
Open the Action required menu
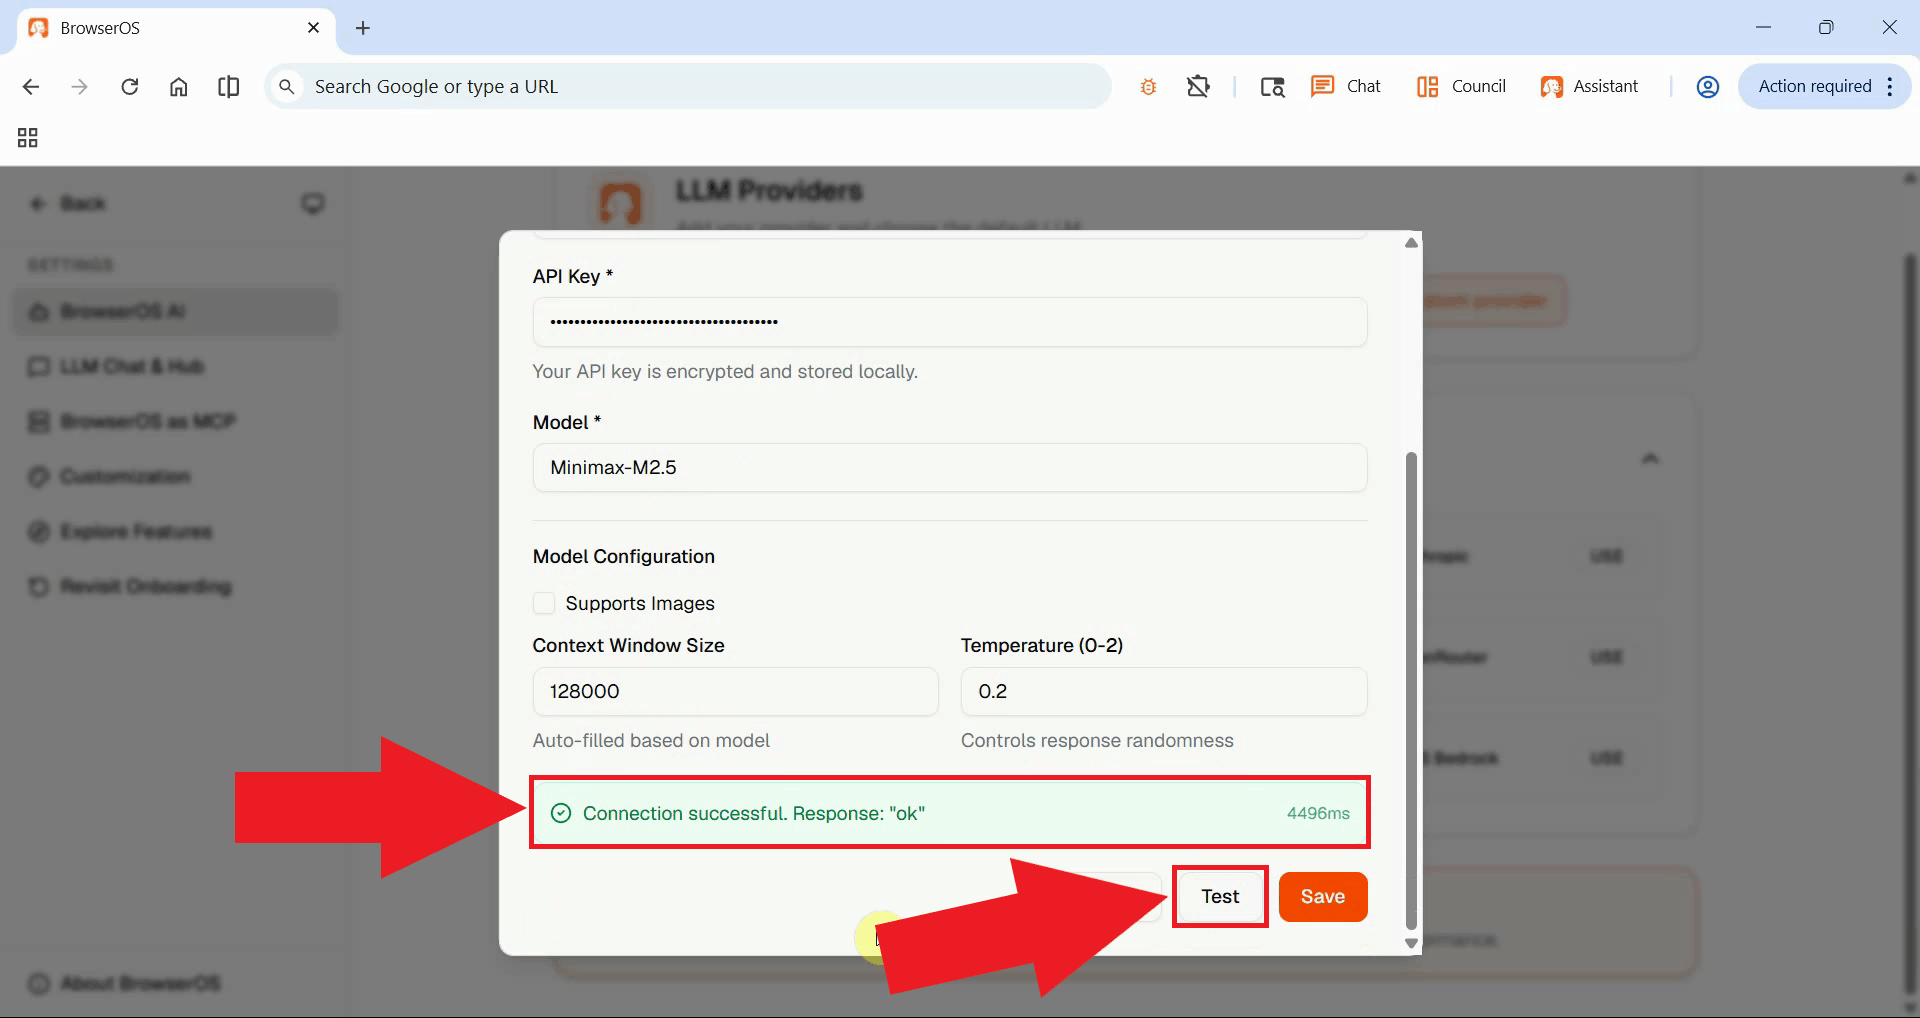1824,87
